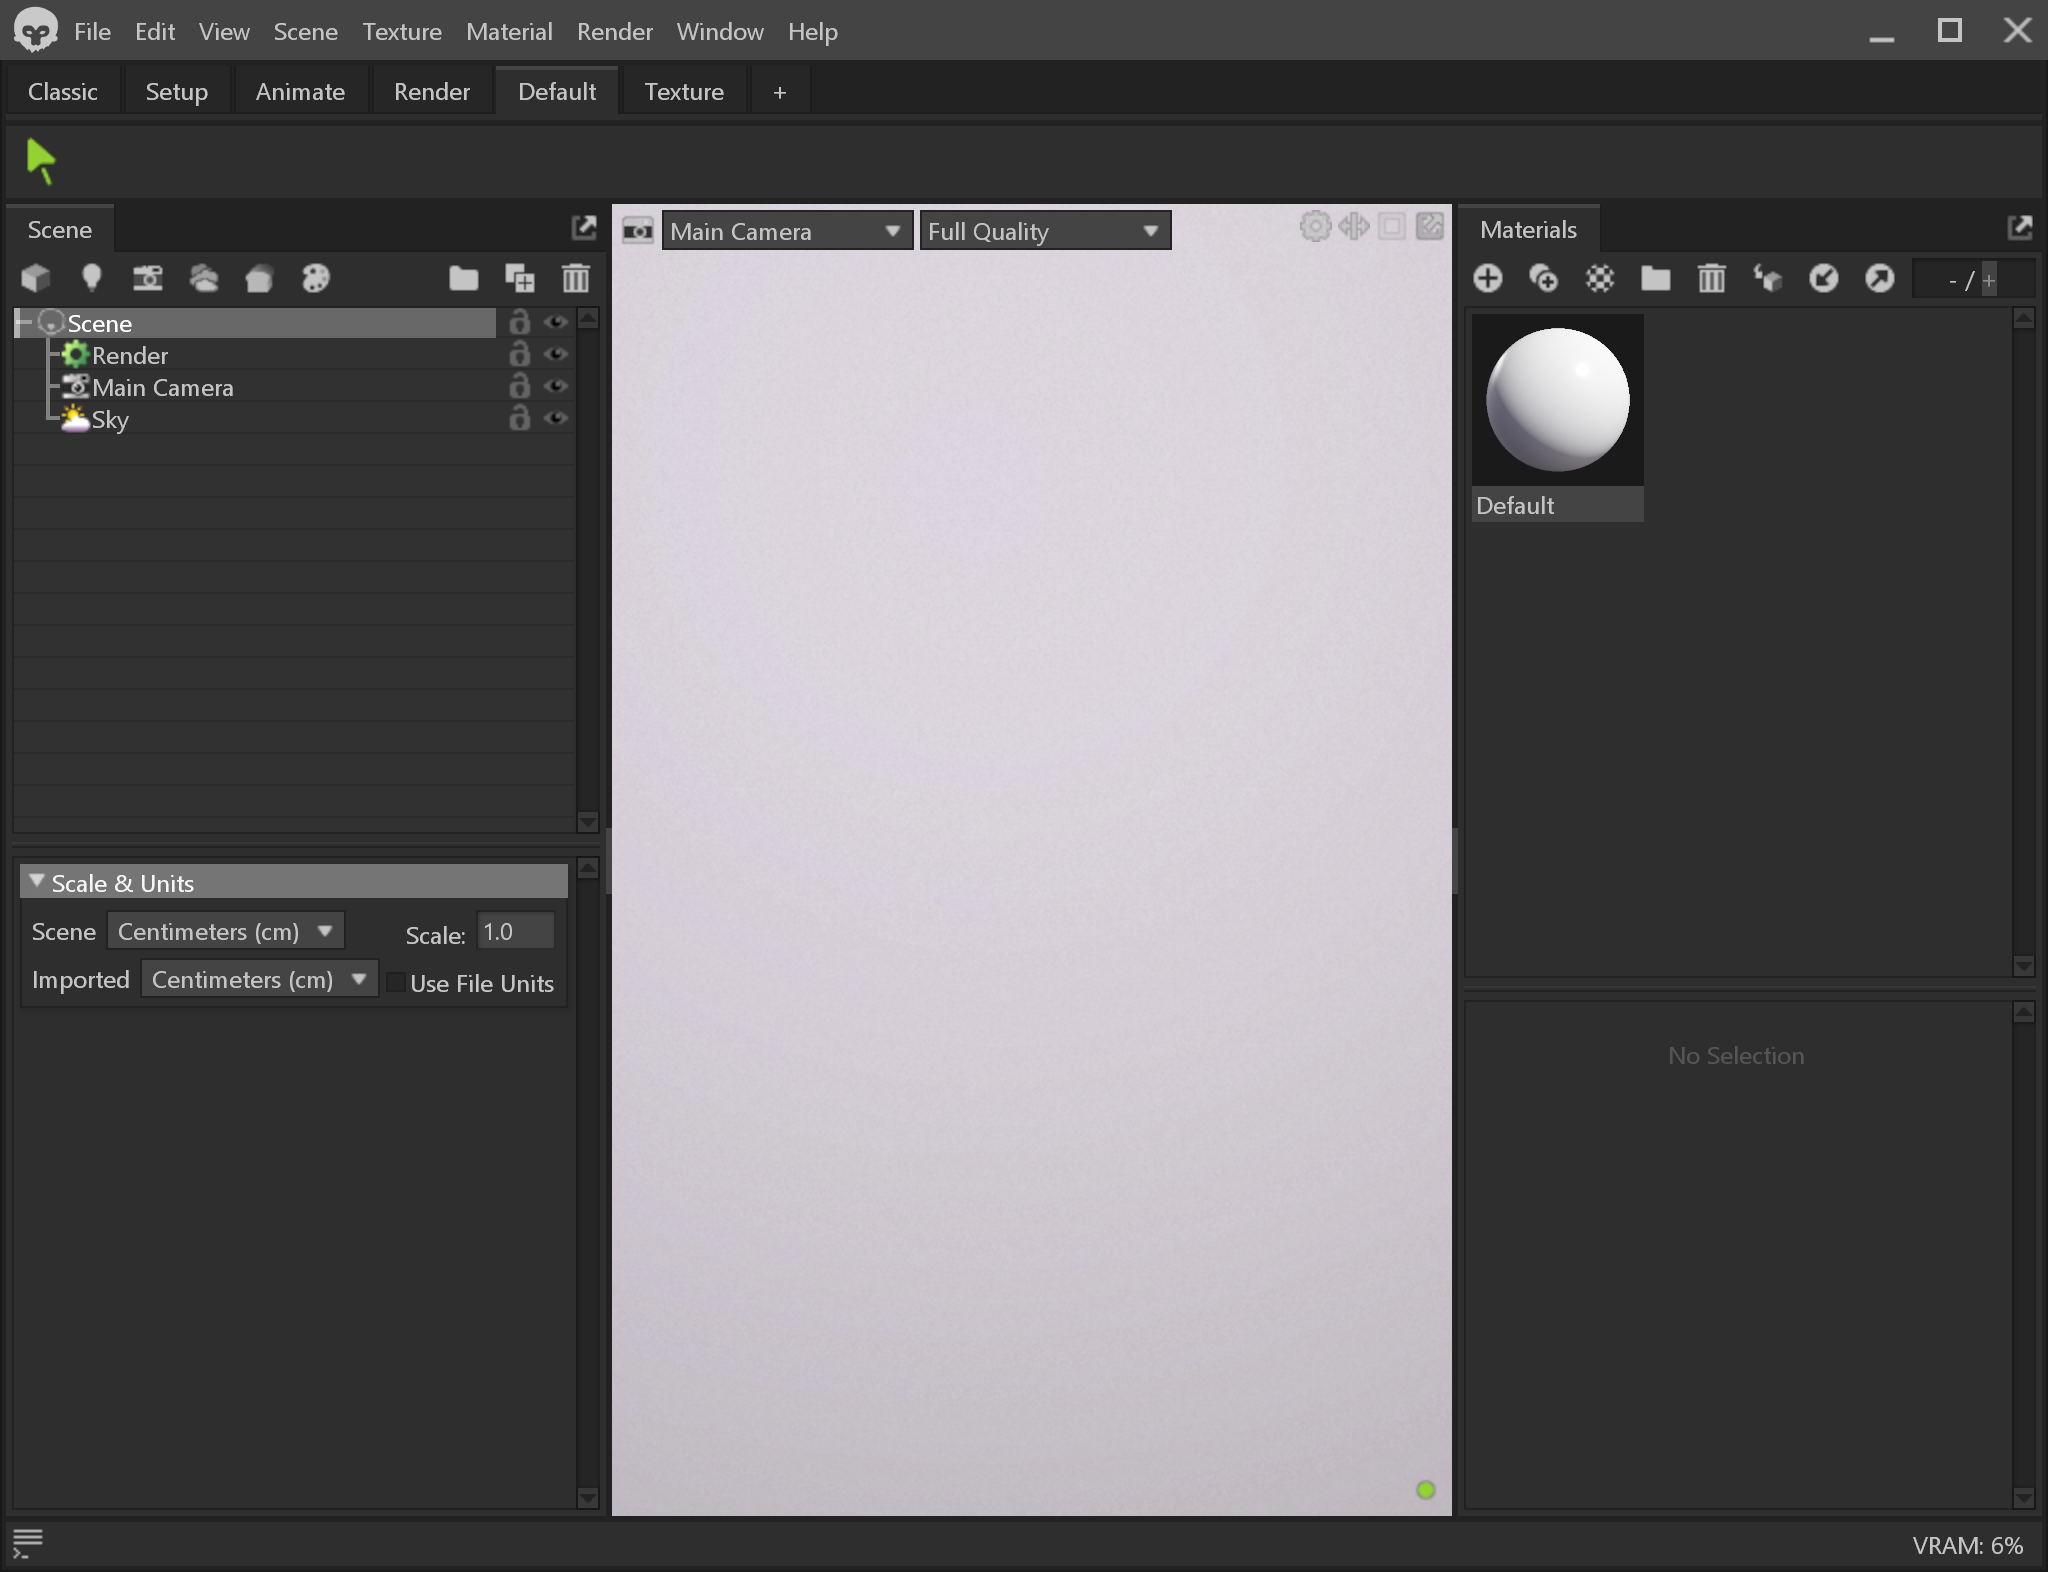
Task: Add a new workspace with plus tab
Action: point(779,93)
